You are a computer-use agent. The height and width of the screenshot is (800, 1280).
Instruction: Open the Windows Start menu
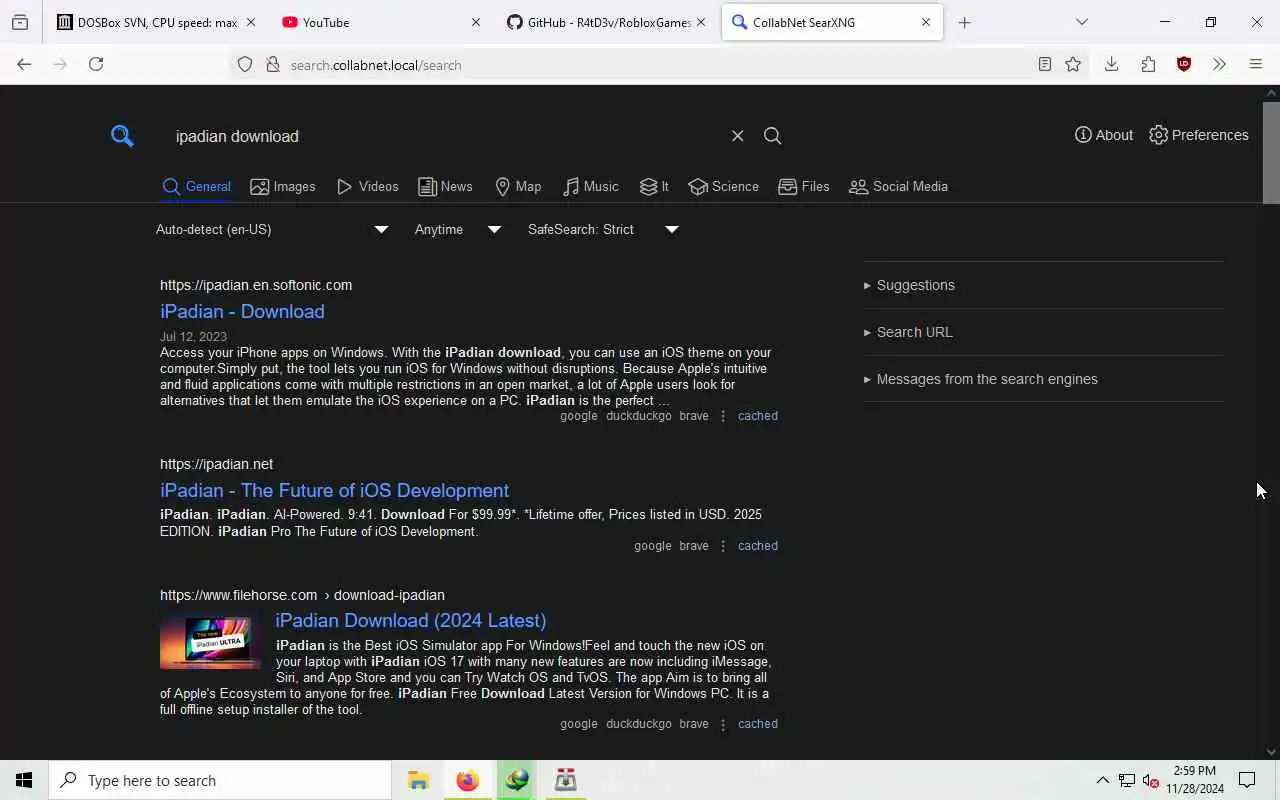click(x=24, y=780)
